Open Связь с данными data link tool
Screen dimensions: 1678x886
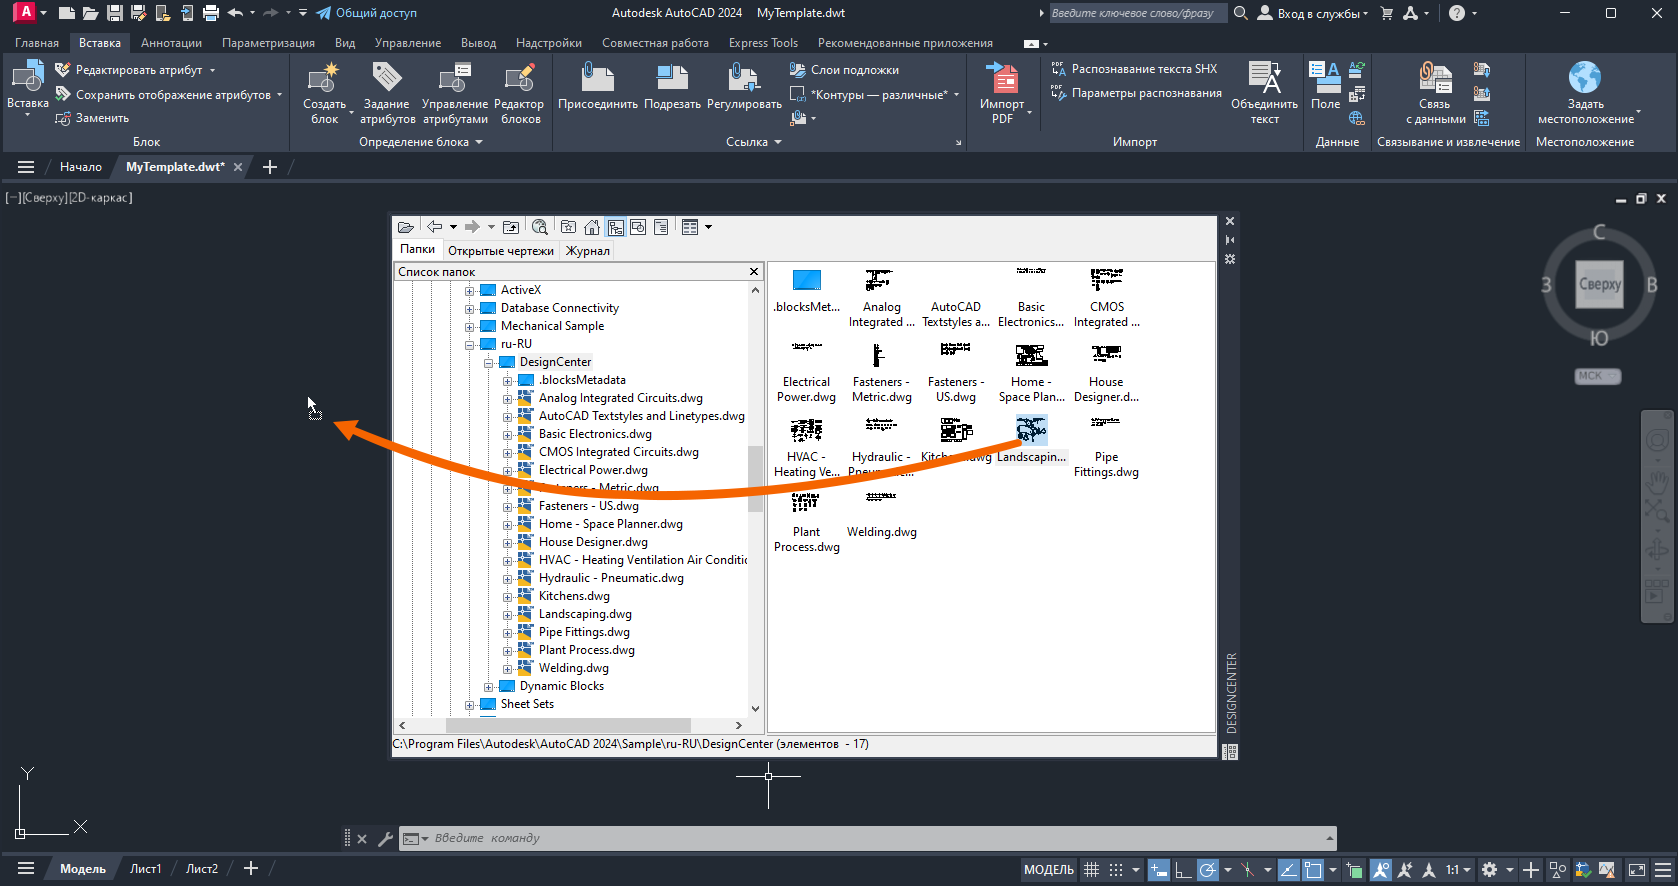[1435, 93]
